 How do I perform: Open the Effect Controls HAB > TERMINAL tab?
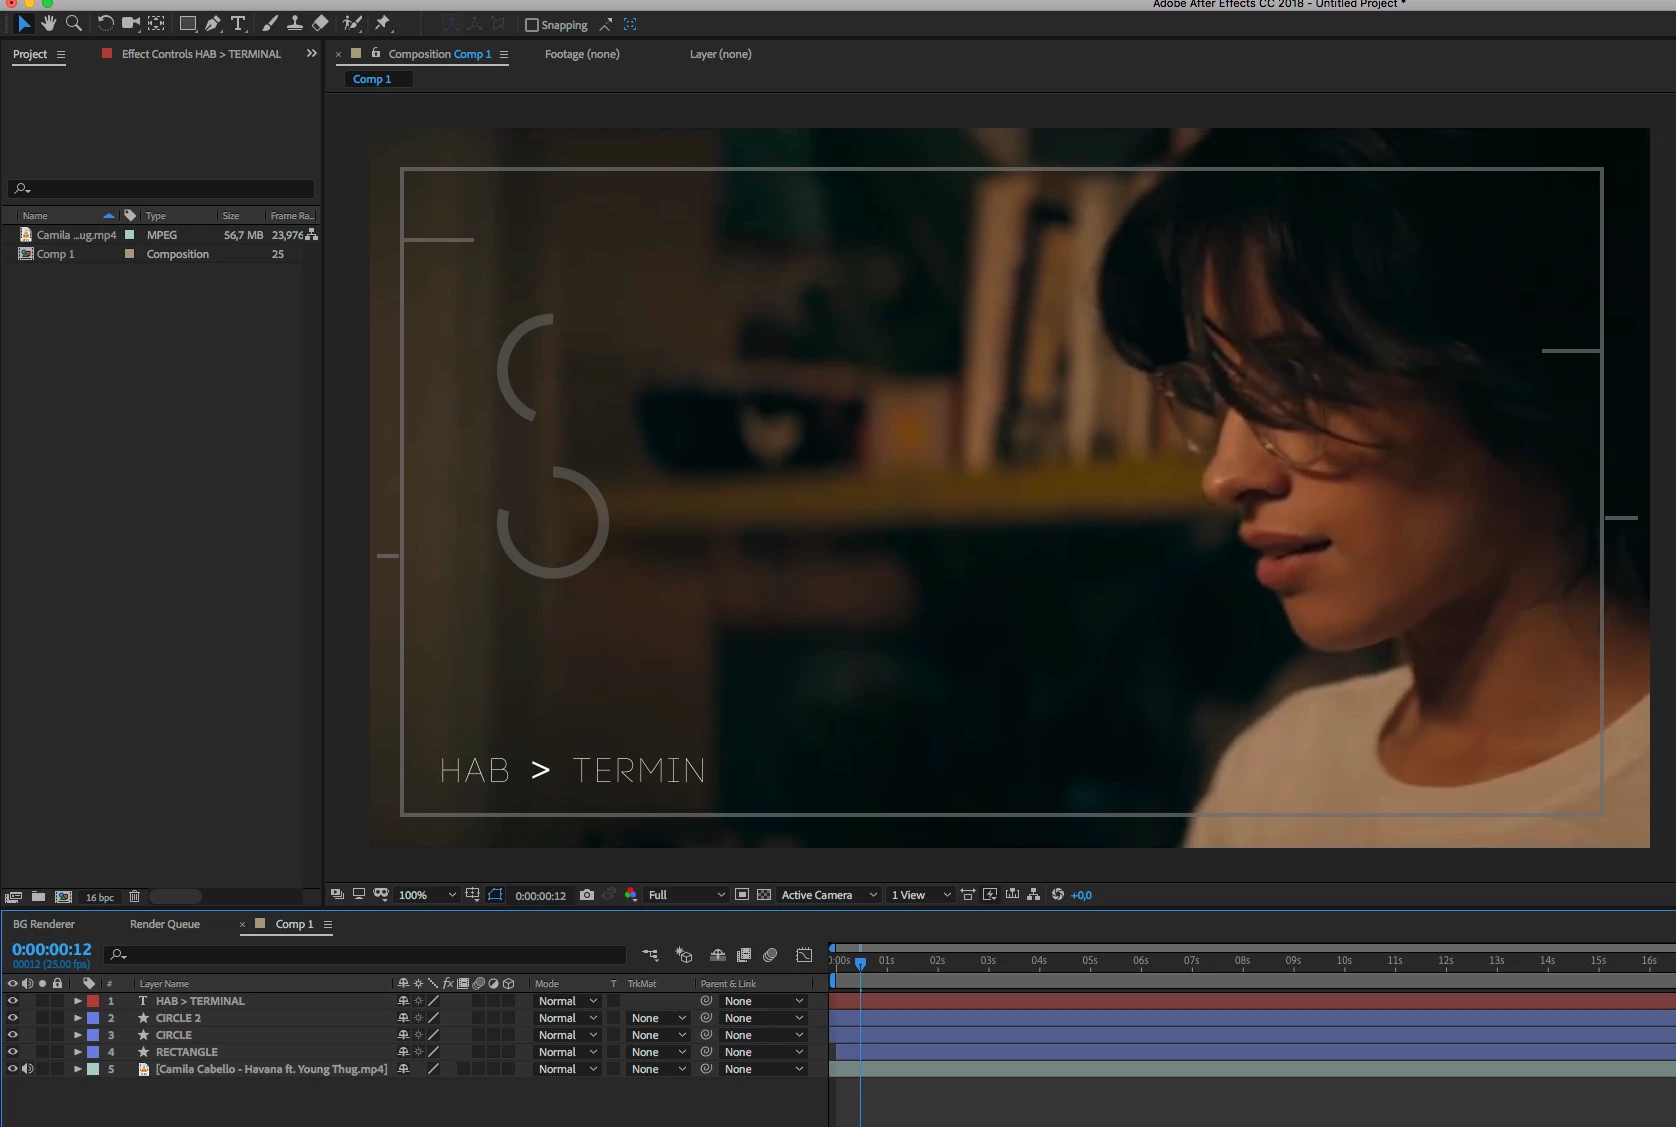(x=201, y=54)
